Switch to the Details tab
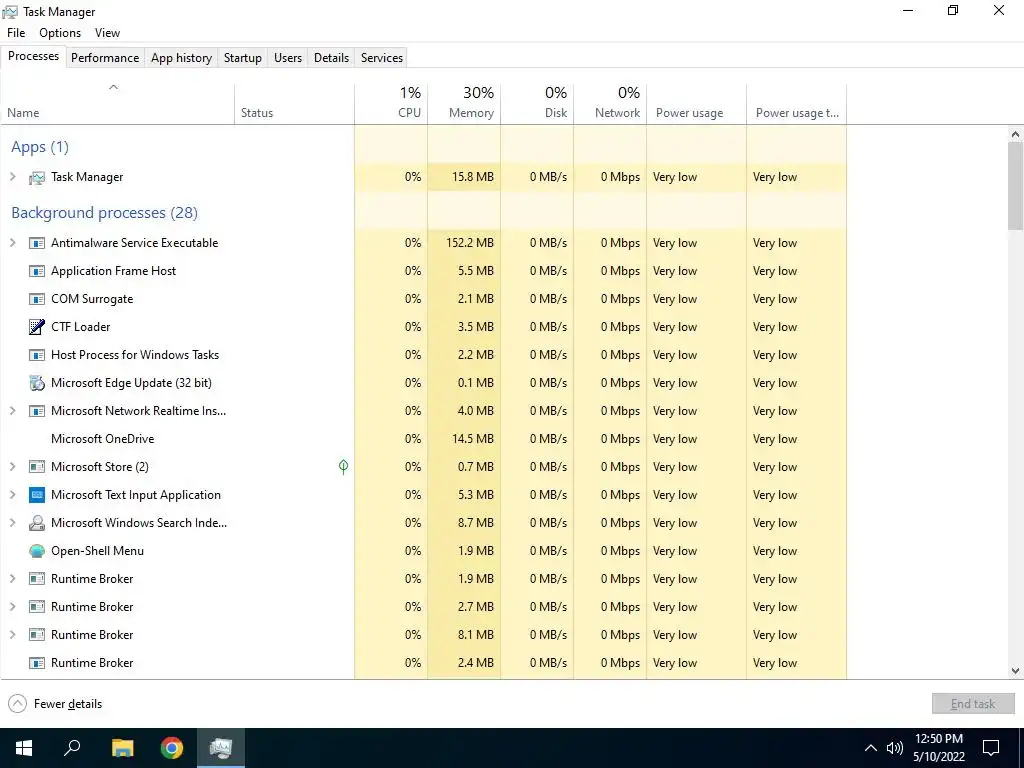 coord(332,57)
